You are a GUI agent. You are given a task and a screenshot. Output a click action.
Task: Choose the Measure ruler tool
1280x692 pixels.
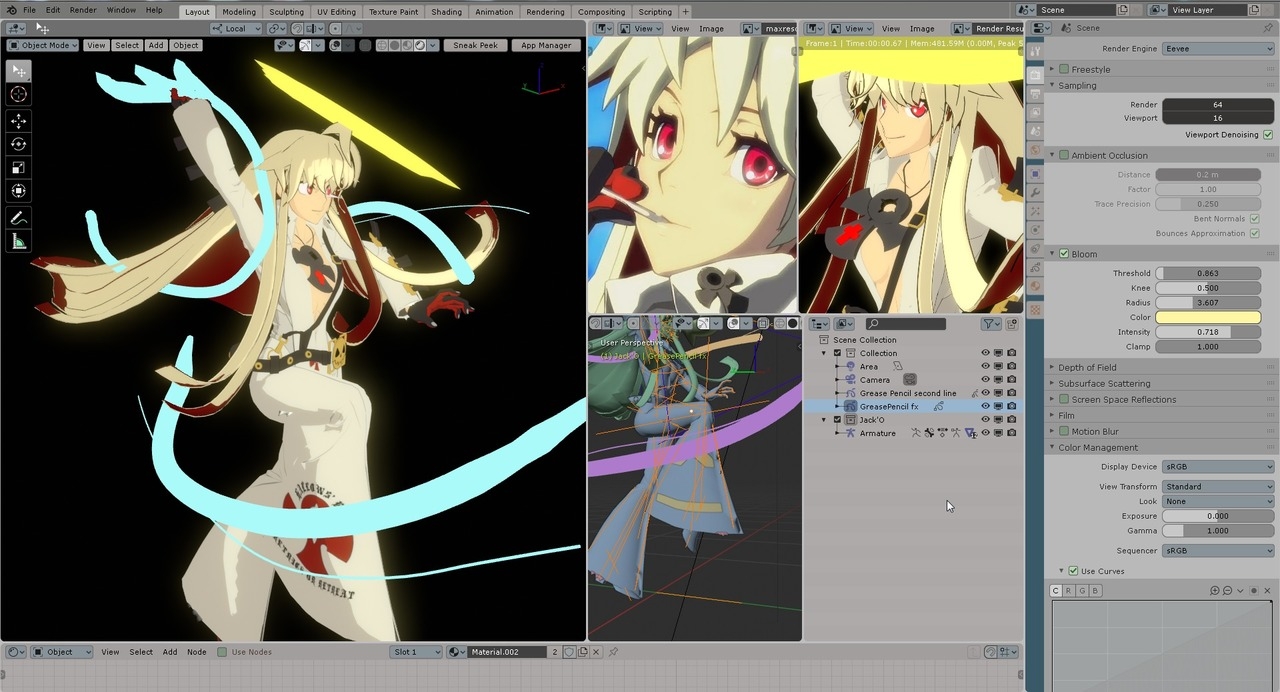(18, 241)
